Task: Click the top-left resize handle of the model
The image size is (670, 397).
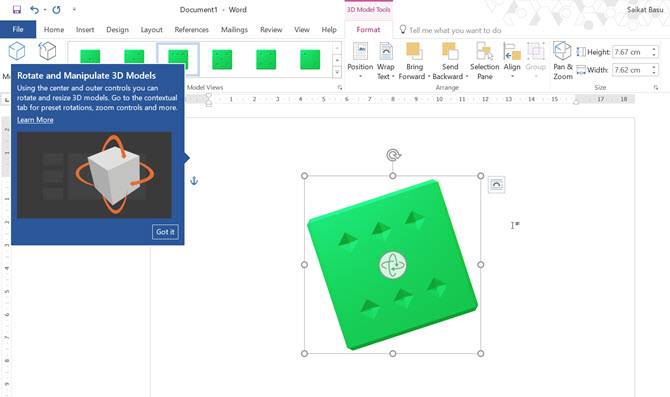Action: pos(304,176)
